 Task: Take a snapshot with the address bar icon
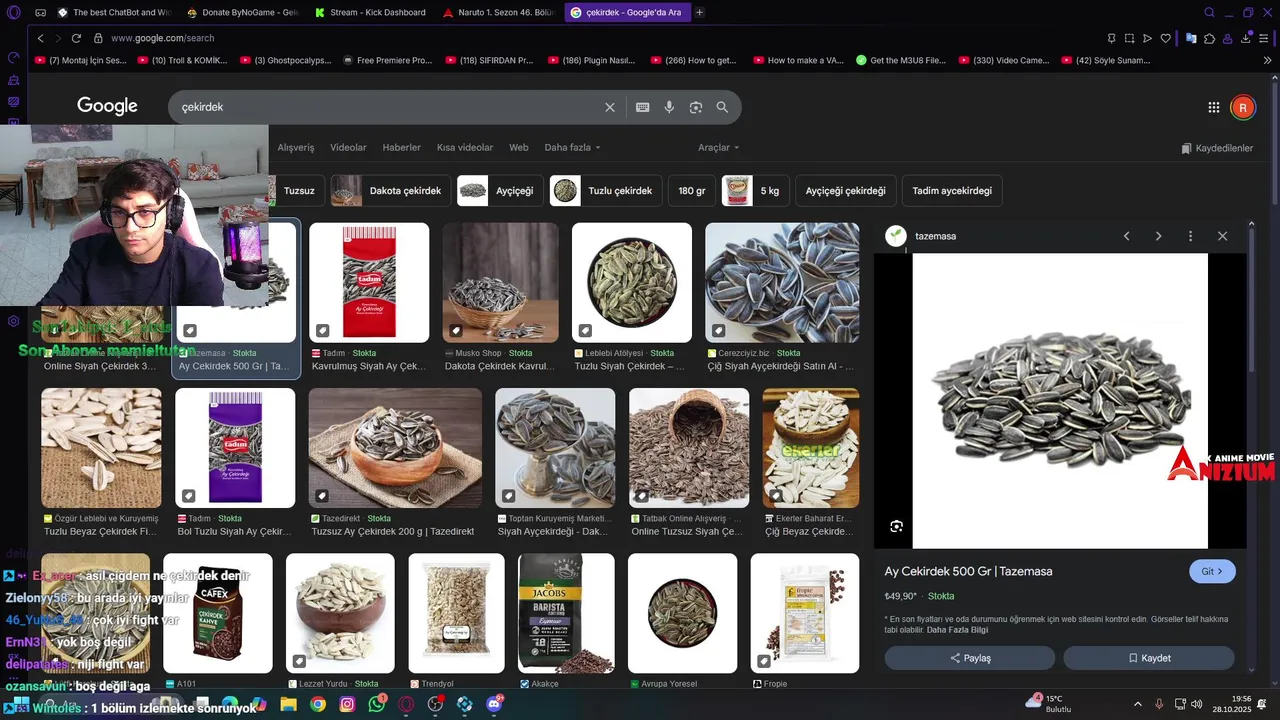click(x=1129, y=38)
